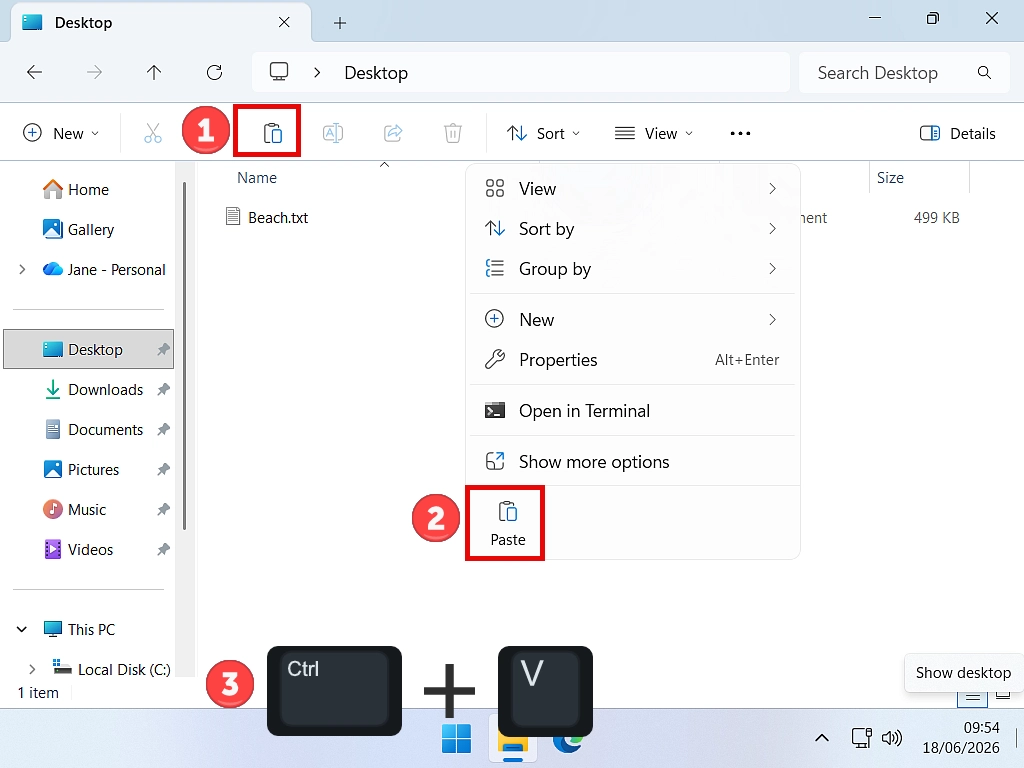Choose Open in Terminal
This screenshot has height=768, width=1024.
tap(632, 411)
